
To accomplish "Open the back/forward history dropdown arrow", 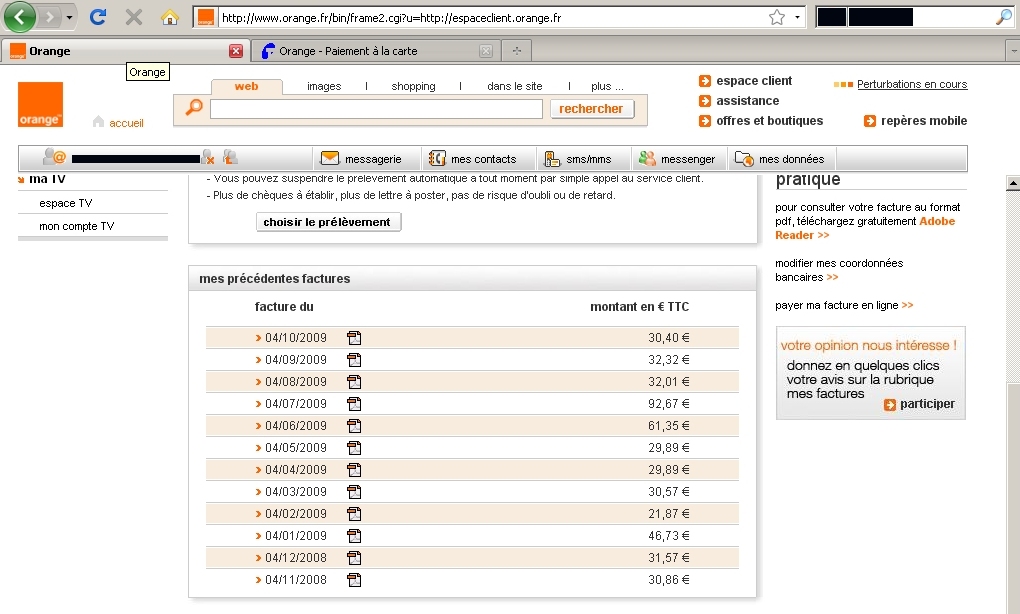I will point(69,18).
